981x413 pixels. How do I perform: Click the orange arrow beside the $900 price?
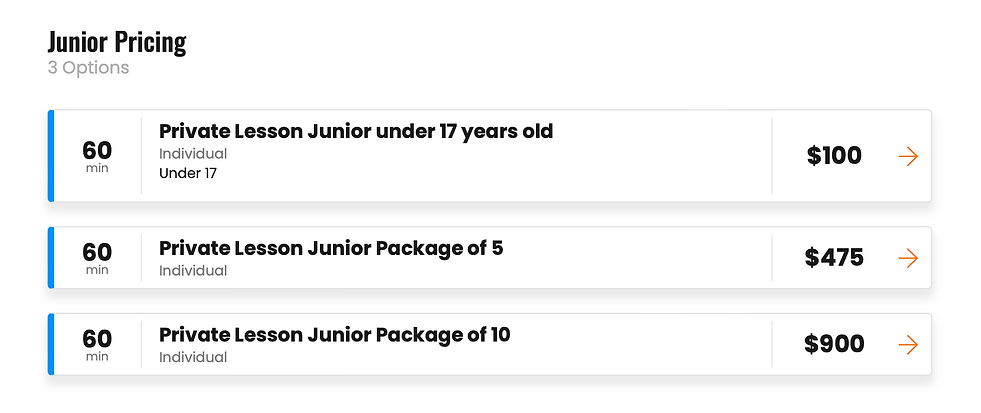(x=907, y=345)
